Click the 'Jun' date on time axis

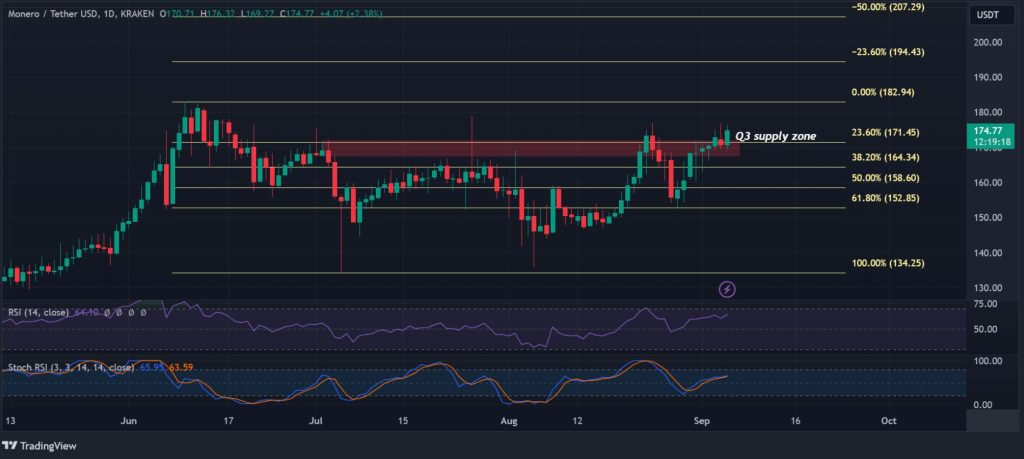pyautogui.click(x=129, y=421)
